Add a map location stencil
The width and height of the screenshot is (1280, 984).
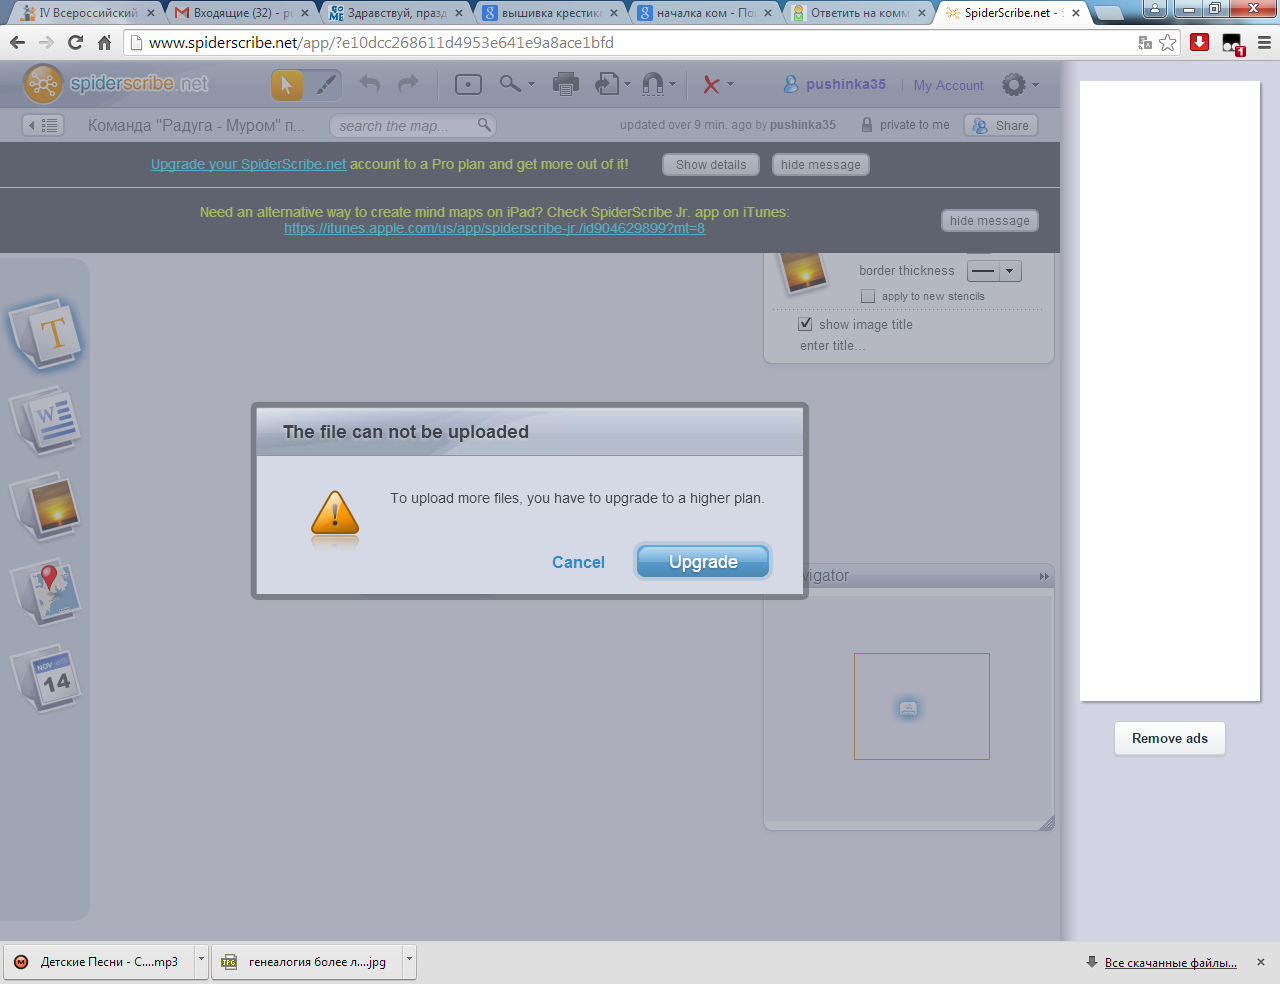[x=46, y=592]
